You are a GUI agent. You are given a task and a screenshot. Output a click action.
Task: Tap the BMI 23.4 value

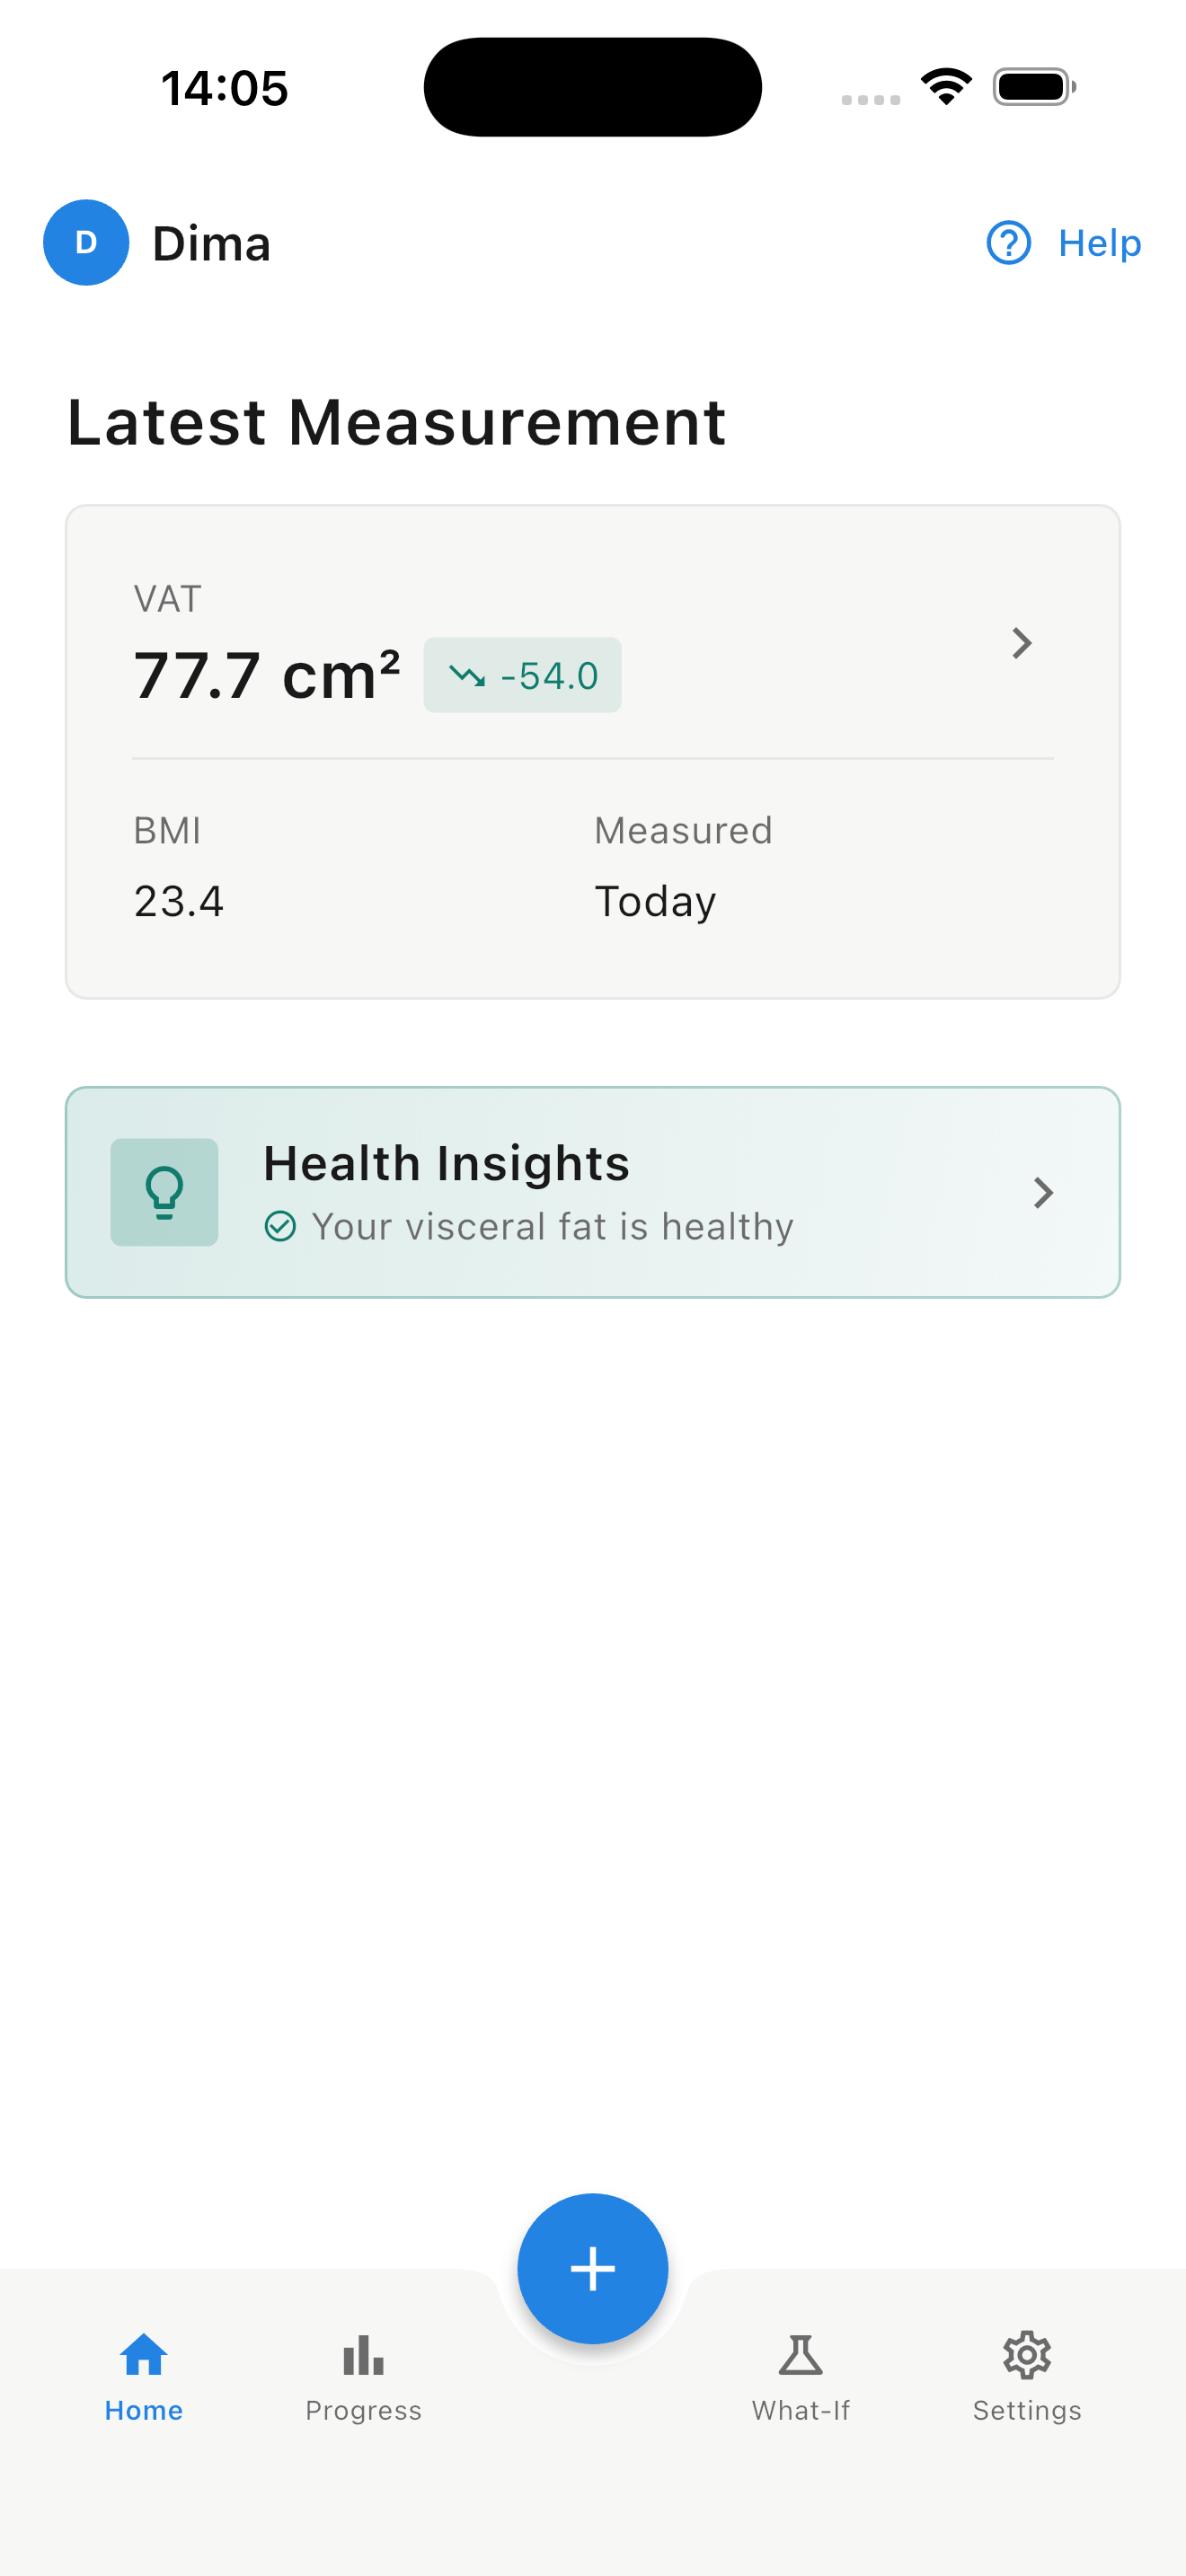click(x=179, y=901)
